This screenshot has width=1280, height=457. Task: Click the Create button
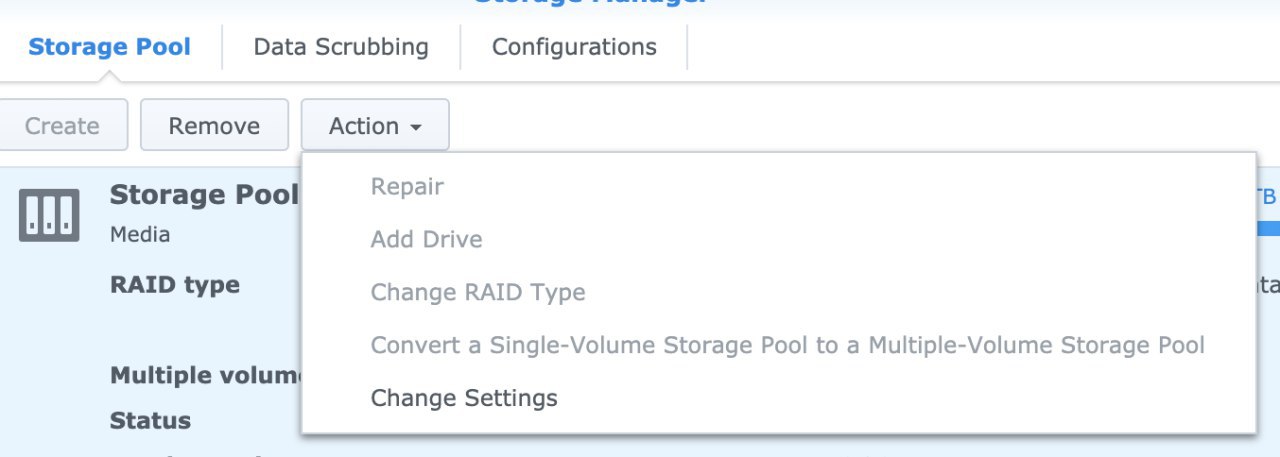pyautogui.click(x=62, y=126)
